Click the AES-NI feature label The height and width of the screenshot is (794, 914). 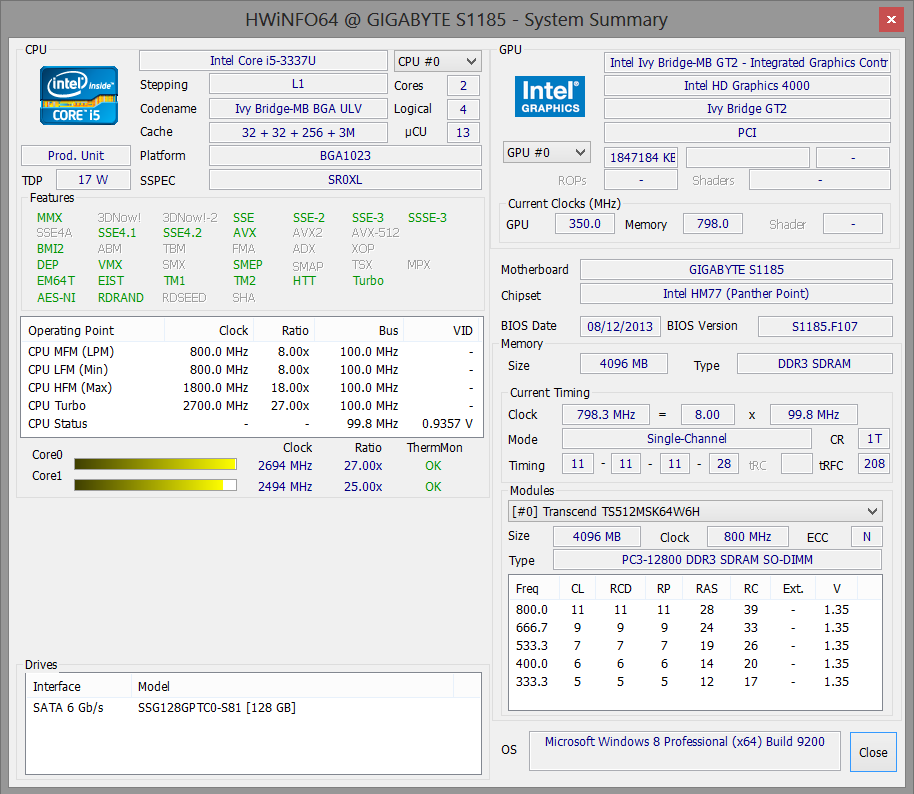click(56, 297)
